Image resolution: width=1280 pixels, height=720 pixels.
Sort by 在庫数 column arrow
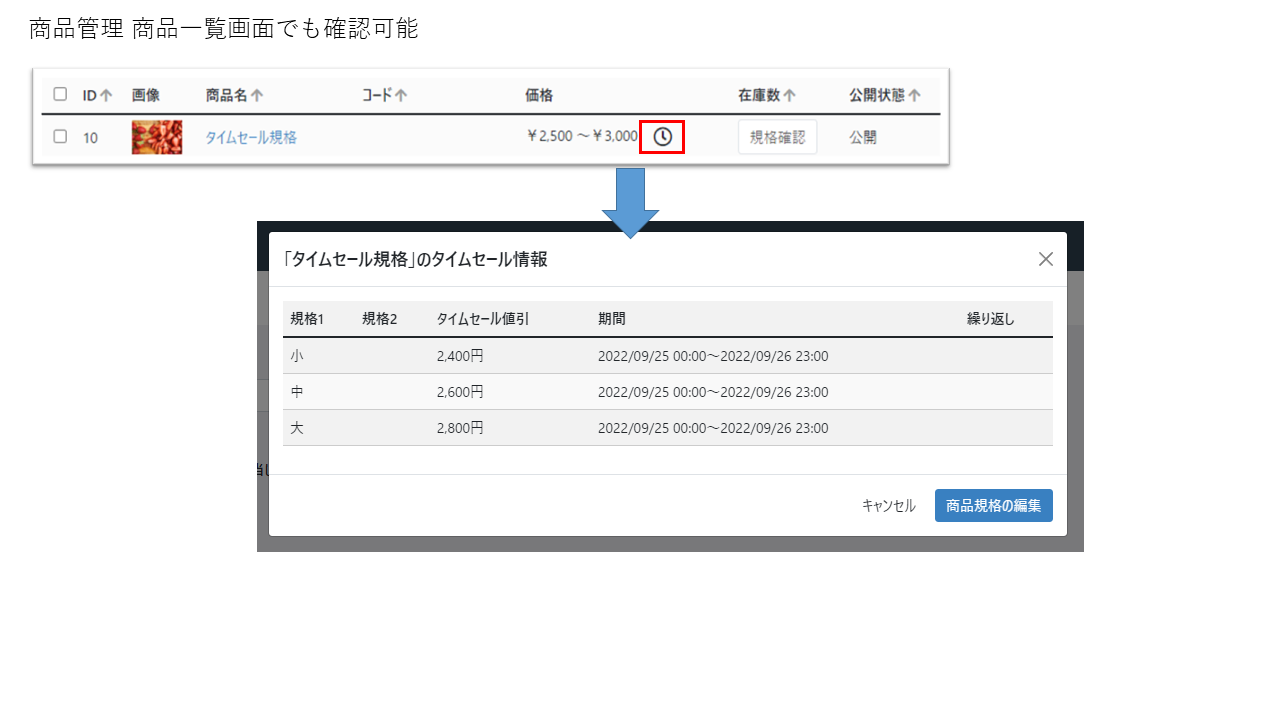tap(789, 96)
